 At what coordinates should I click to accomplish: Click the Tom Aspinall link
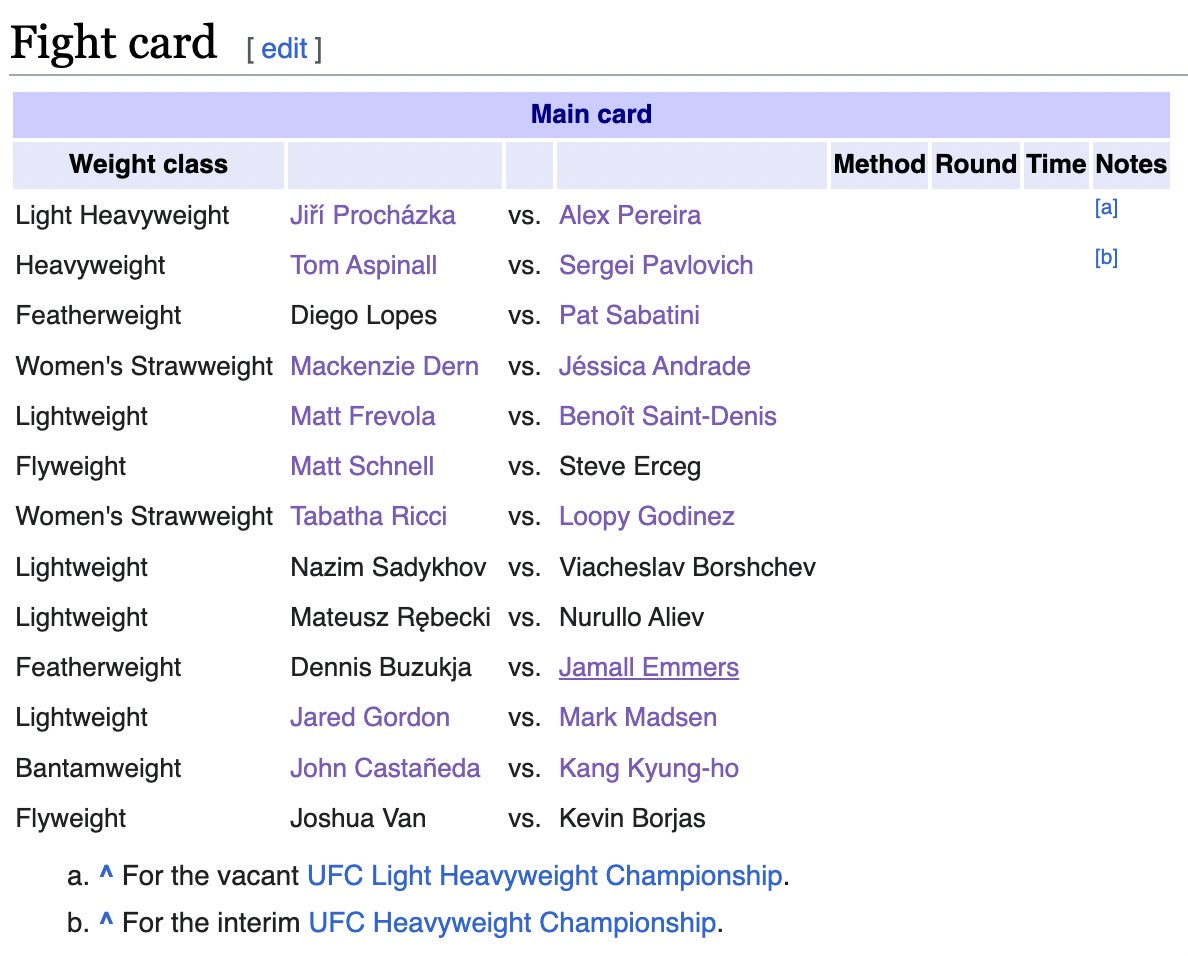(363, 265)
